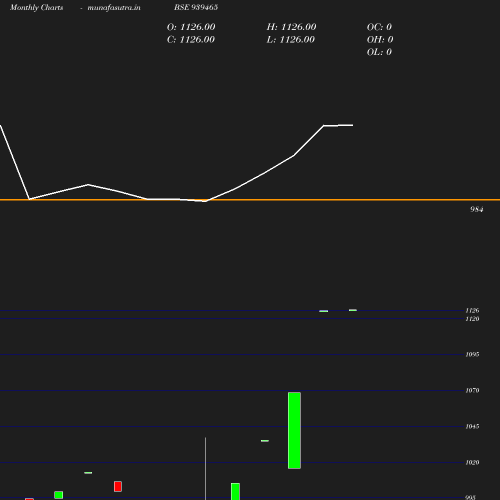Click the last small candle at 1126
The image size is (500, 500).
point(353,310)
